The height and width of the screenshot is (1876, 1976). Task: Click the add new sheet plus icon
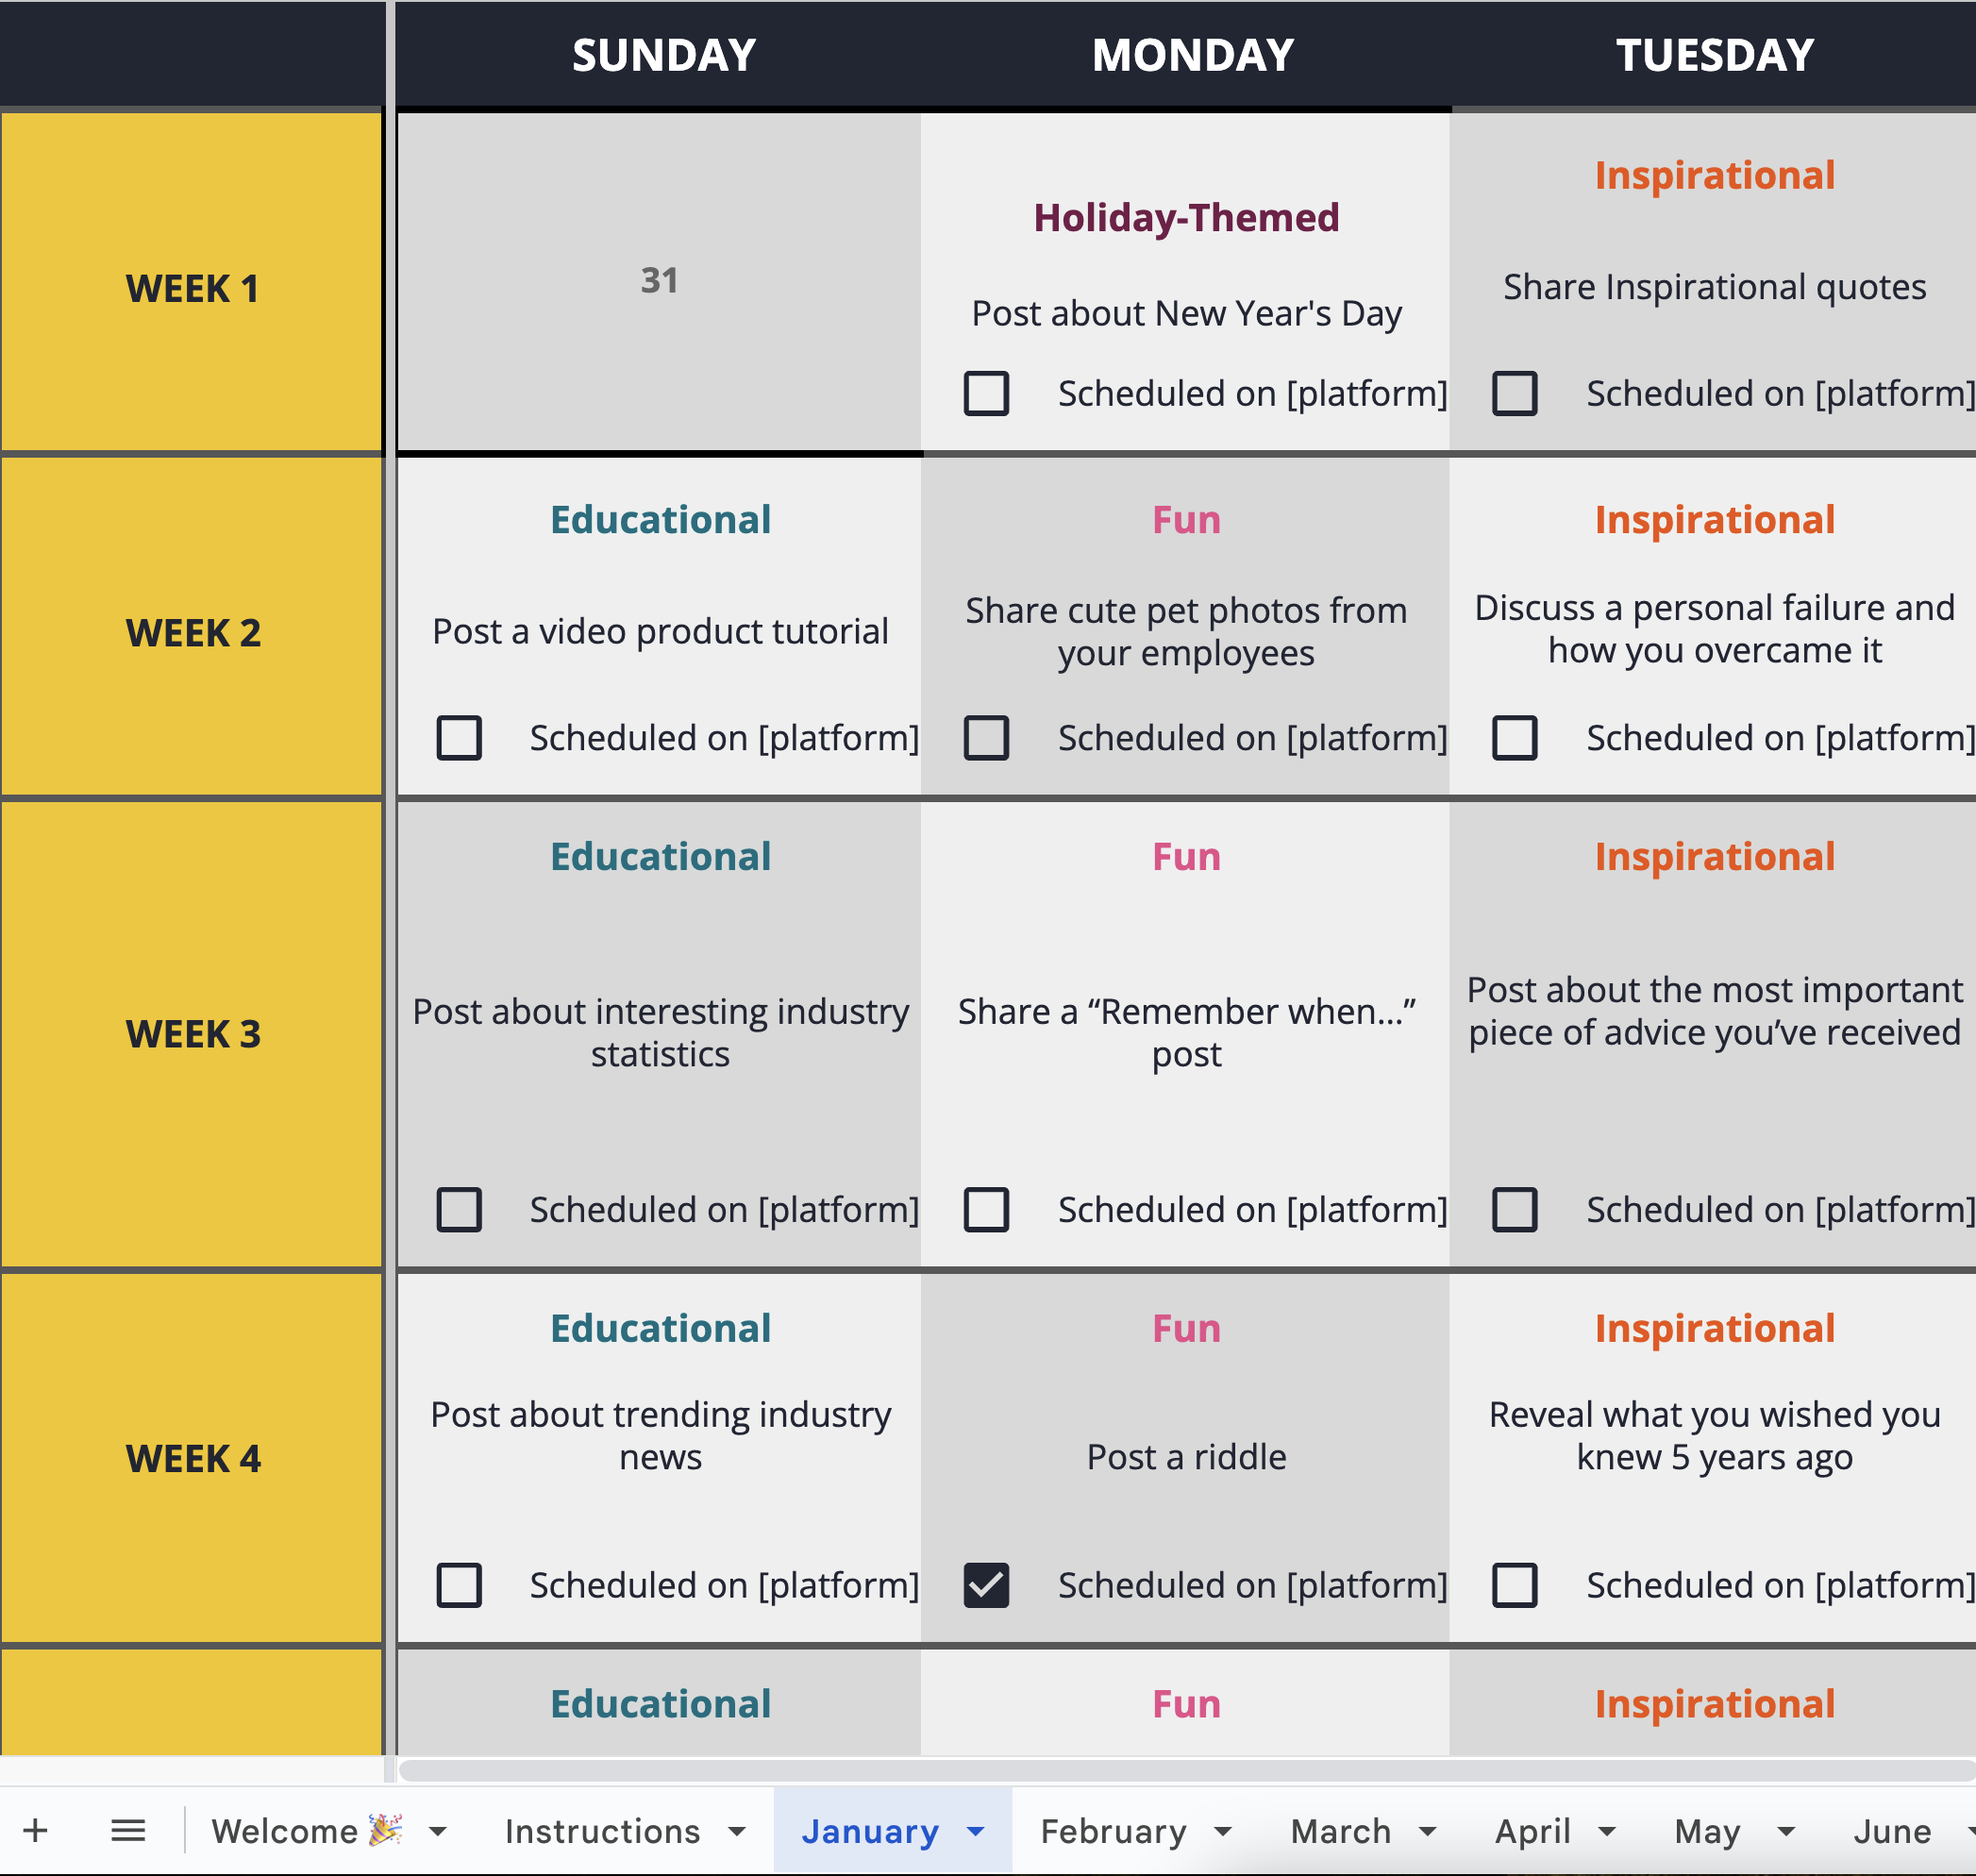pos(36,1831)
